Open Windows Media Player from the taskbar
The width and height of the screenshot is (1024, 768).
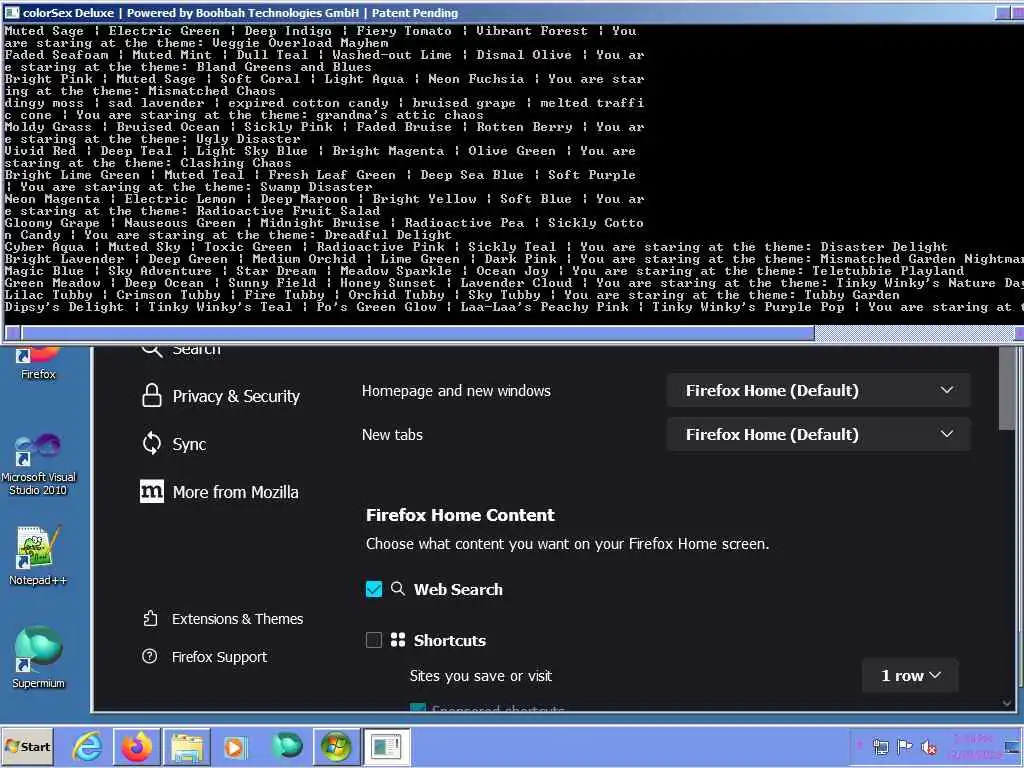[x=234, y=746]
